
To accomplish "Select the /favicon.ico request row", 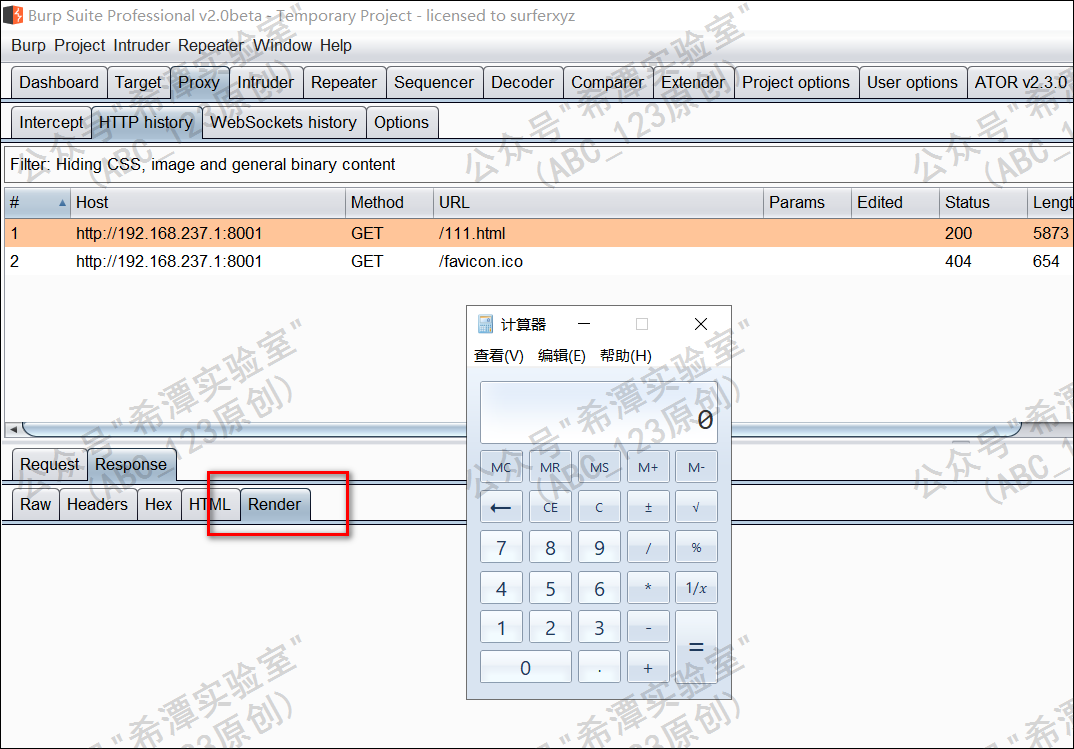I will coord(538,262).
